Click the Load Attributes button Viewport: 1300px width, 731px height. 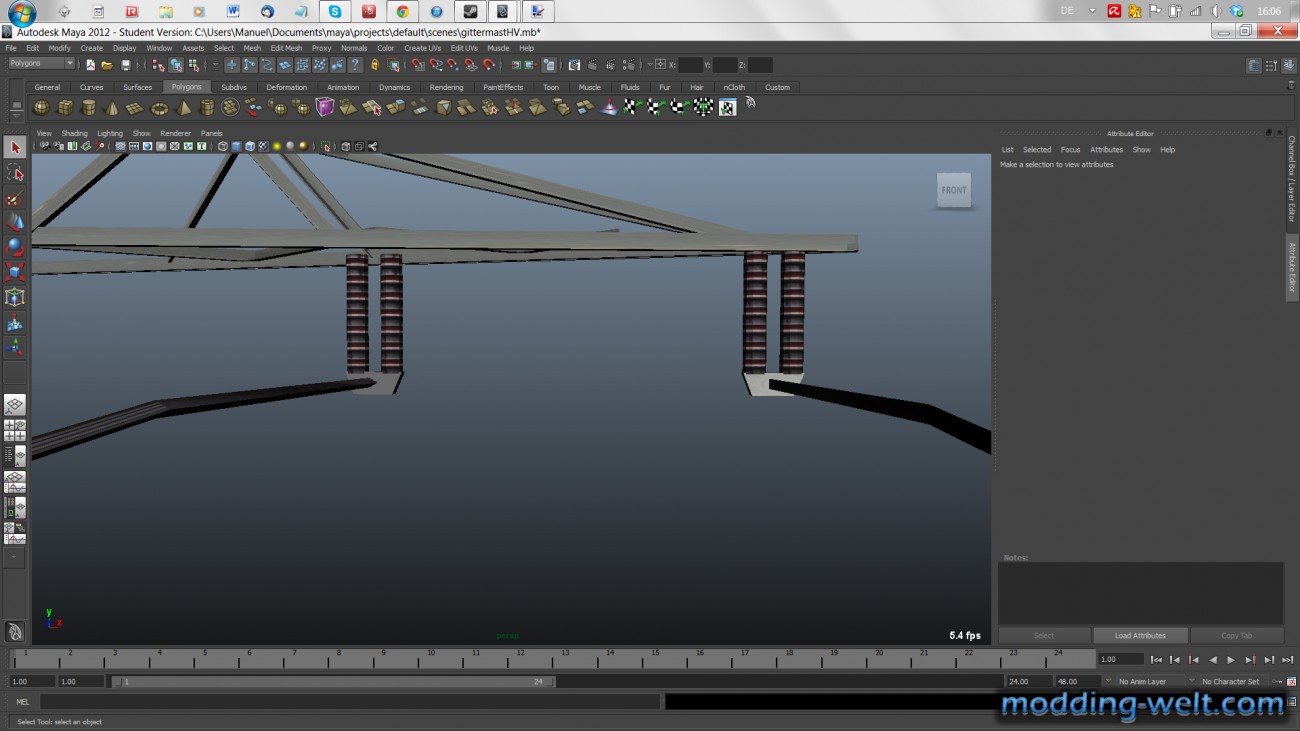pos(1140,636)
